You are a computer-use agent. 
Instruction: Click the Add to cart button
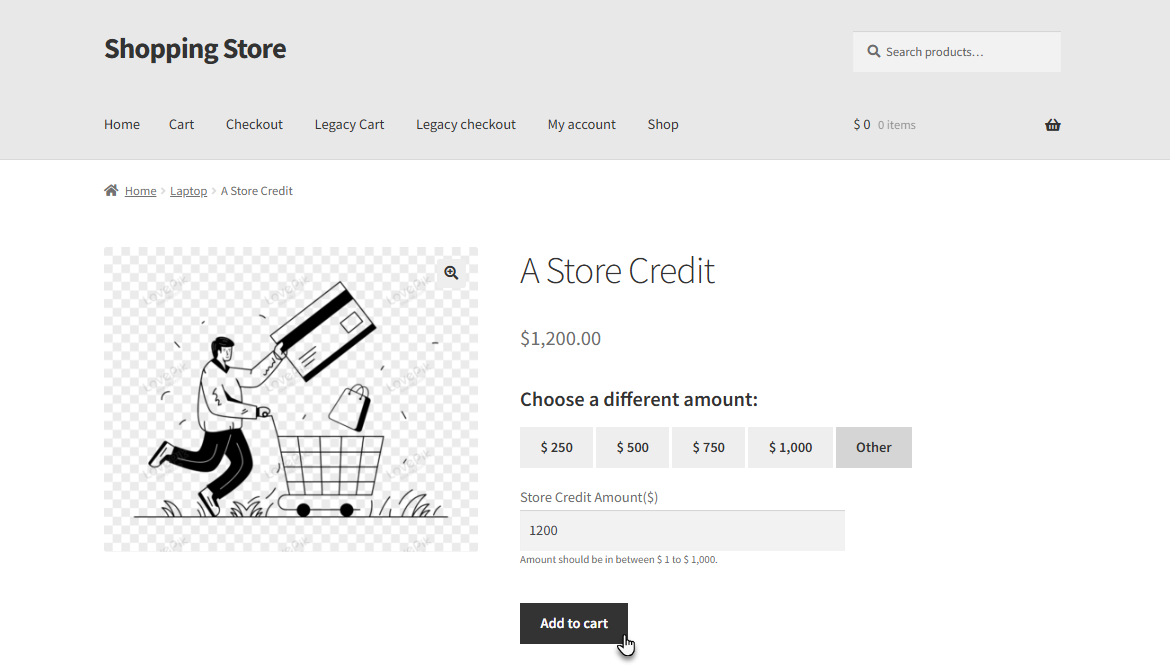(574, 624)
